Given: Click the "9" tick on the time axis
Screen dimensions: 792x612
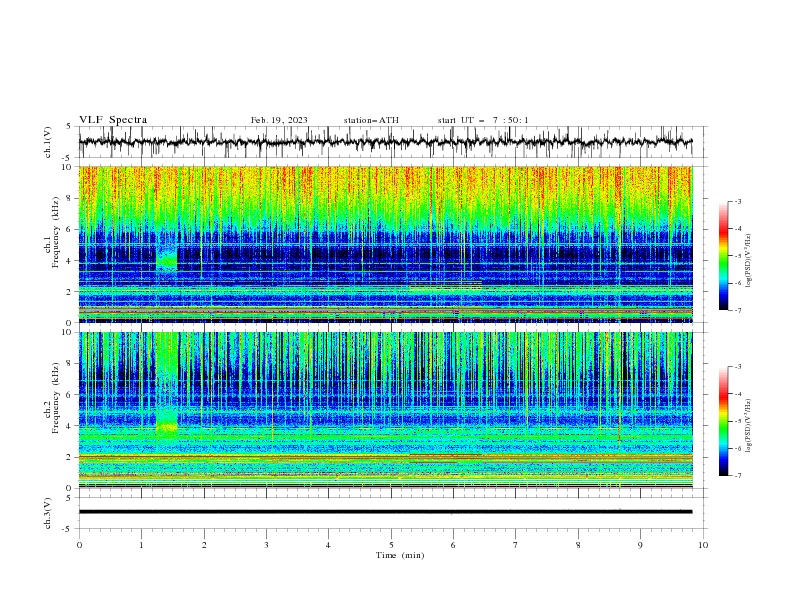Looking at the screenshot, I should tap(640, 545).
